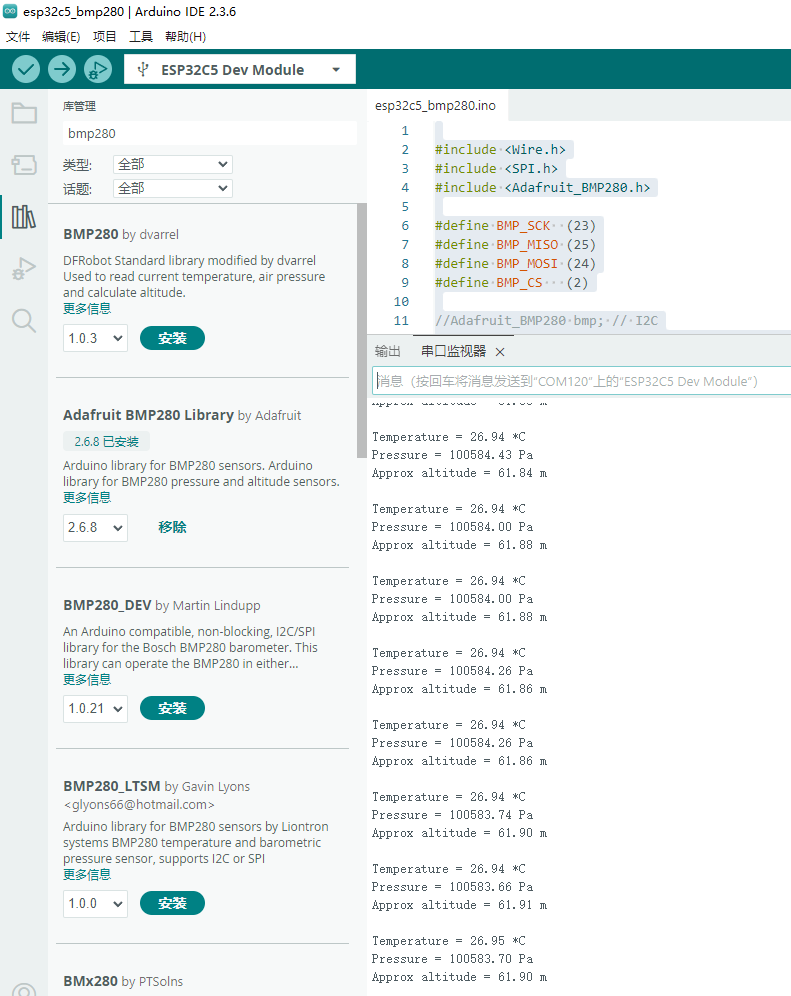Viewport: 791px width, 996px height.
Task: Click the library search field containing bmp280
Action: (209, 133)
